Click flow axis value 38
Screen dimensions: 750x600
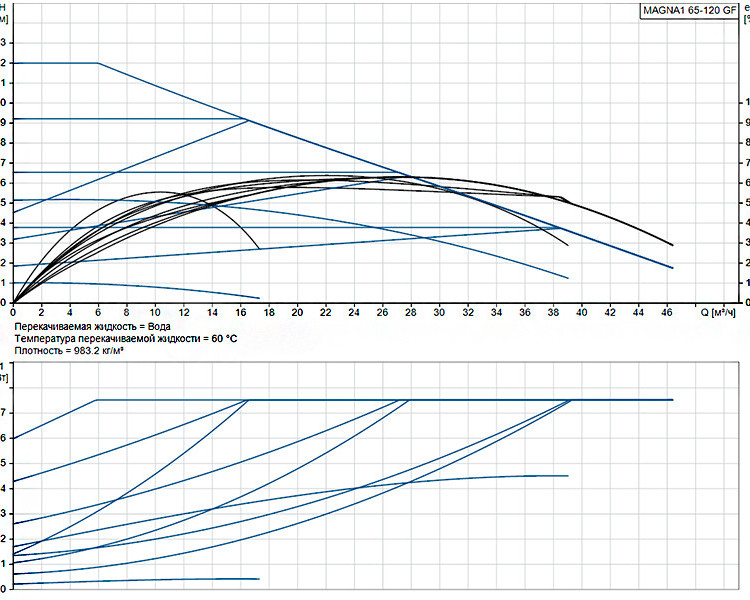(553, 312)
